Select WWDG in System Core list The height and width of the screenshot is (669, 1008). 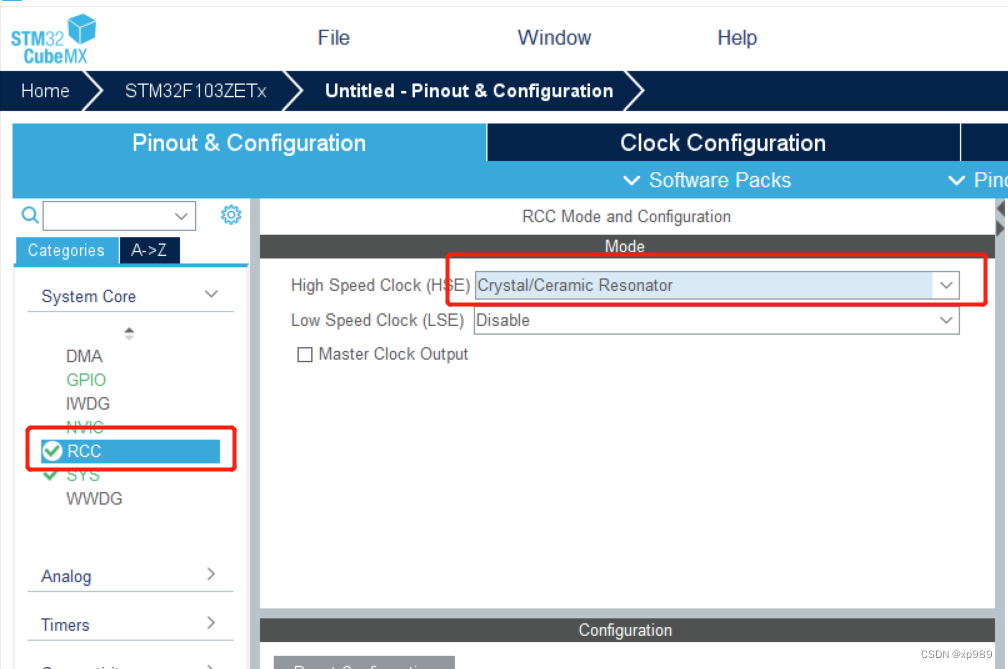click(94, 499)
